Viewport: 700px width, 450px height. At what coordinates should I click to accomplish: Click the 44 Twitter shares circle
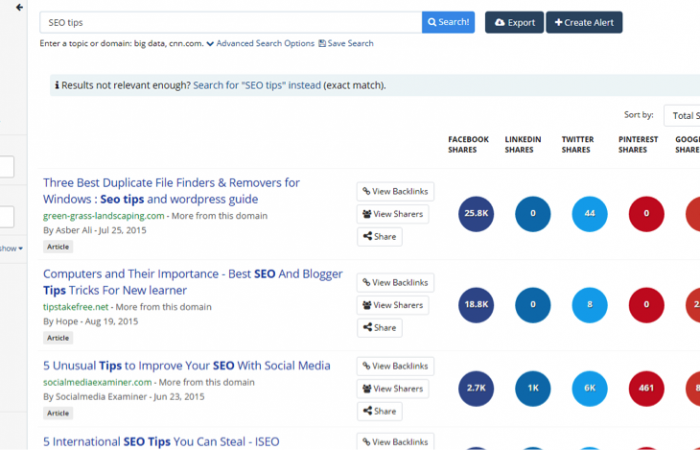(x=589, y=214)
